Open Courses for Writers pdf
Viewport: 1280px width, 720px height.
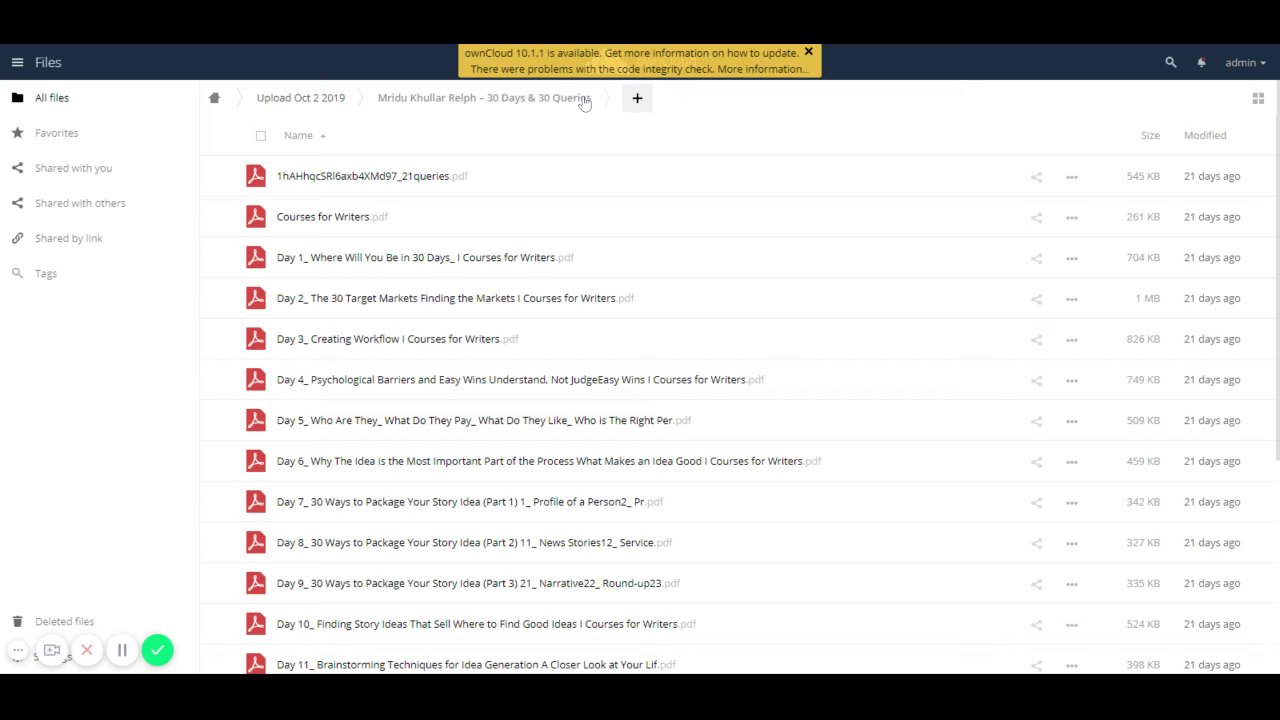pyautogui.click(x=332, y=217)
